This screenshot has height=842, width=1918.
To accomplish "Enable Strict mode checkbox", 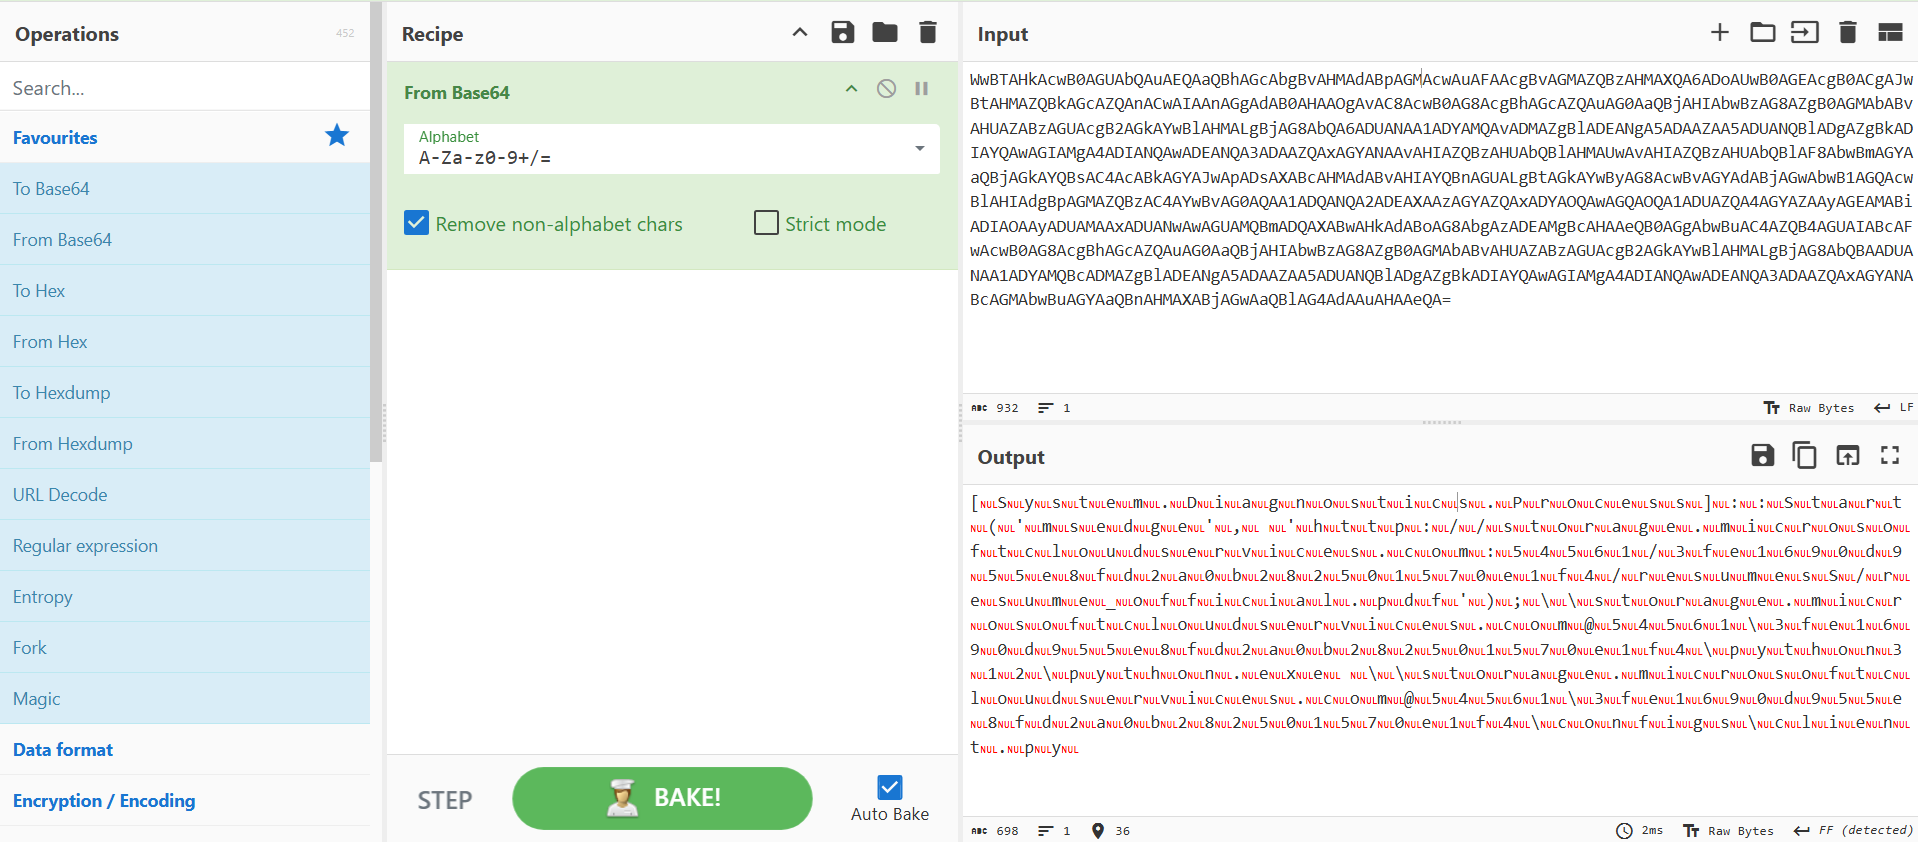I will click(x=766, y=223).
